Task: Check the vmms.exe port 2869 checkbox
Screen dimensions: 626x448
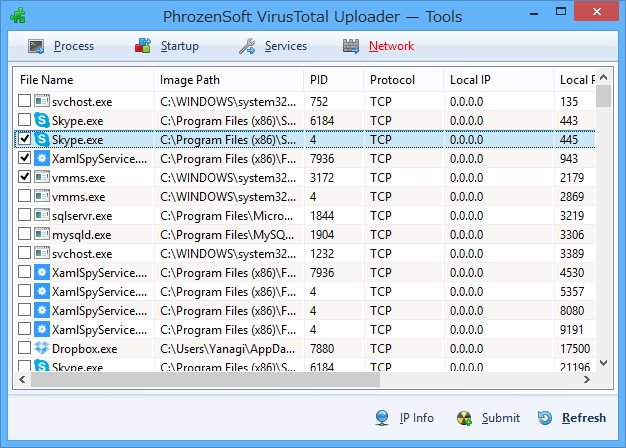Action: point(24,196)
